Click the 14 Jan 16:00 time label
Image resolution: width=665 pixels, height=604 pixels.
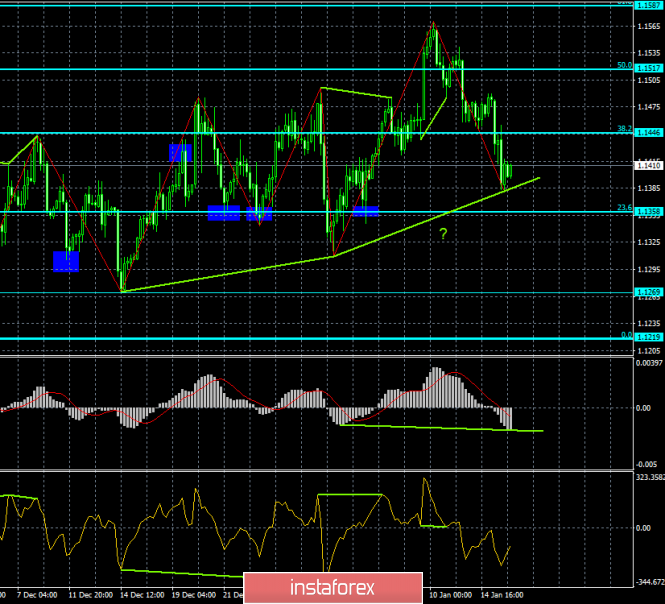point(500,594)
